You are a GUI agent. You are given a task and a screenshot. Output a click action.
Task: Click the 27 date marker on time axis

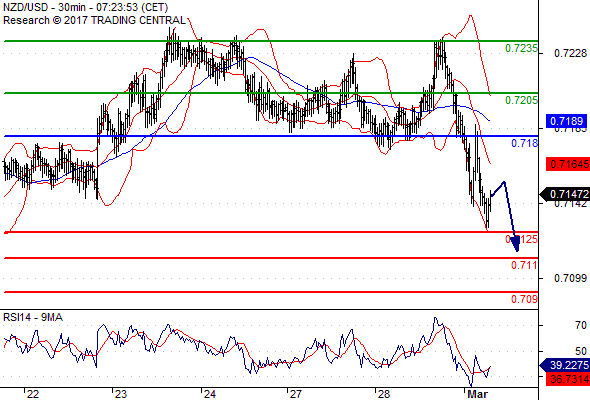(296, 394)
